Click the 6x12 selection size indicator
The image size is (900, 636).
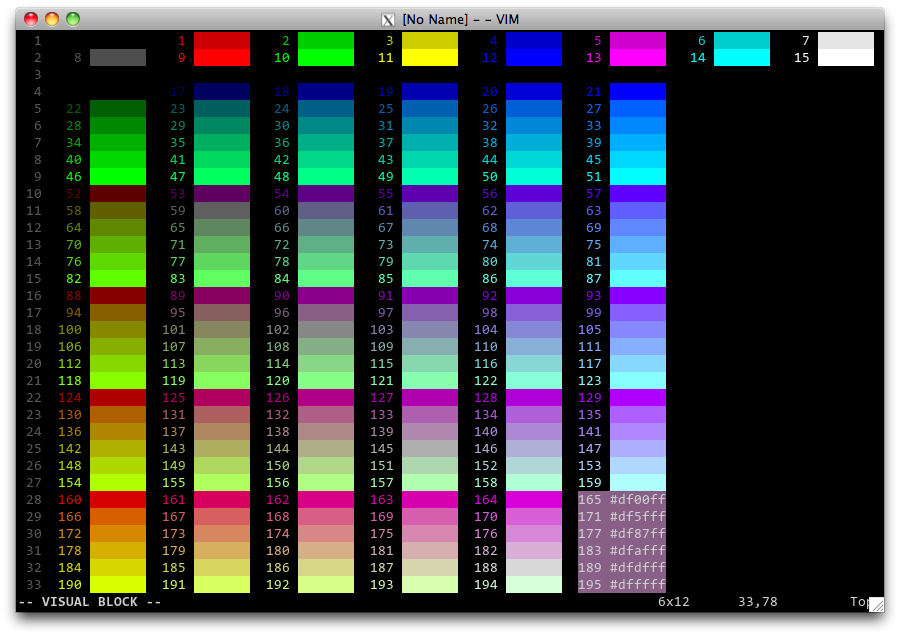click(x=674, y=602)
